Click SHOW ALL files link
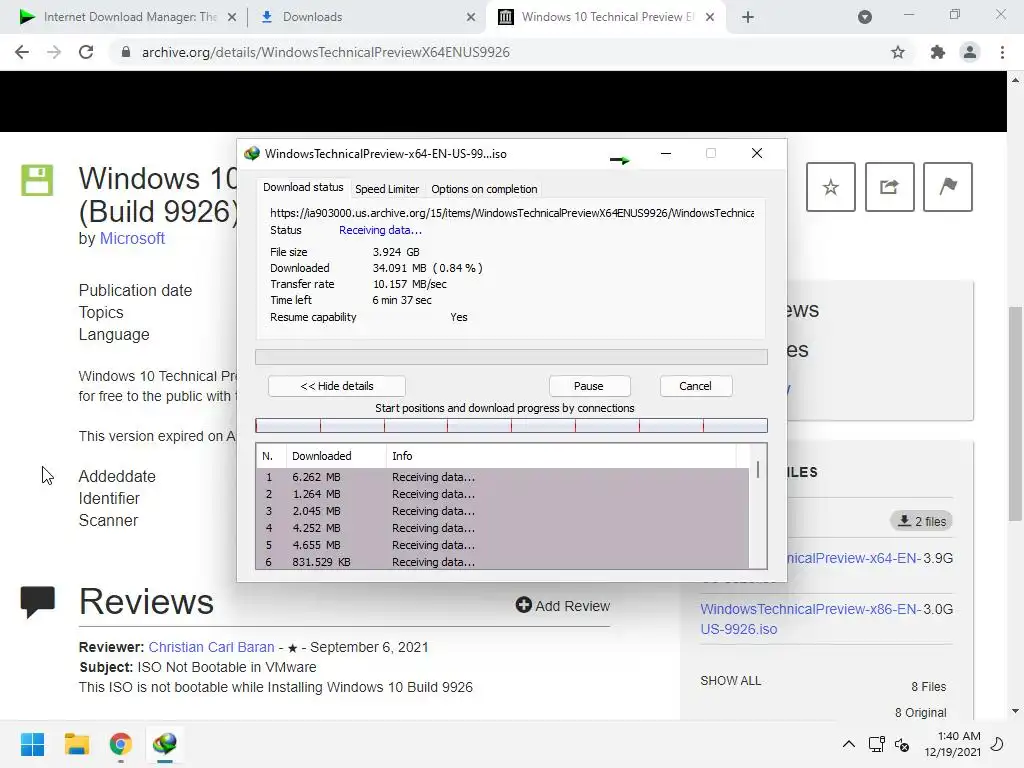 tap(731, 680)
